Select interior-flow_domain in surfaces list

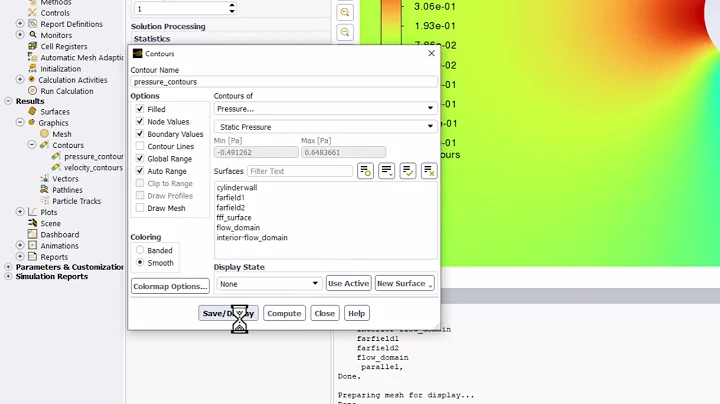tap(252, 237)
